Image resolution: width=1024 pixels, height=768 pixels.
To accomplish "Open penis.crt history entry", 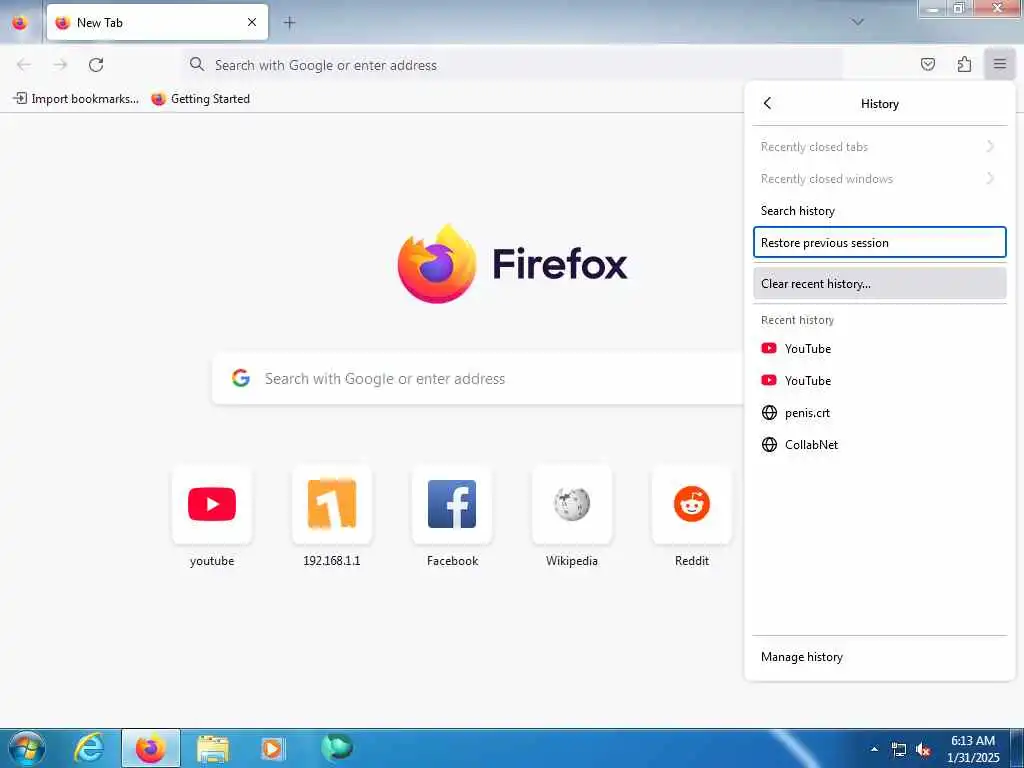I will point(880,413).
